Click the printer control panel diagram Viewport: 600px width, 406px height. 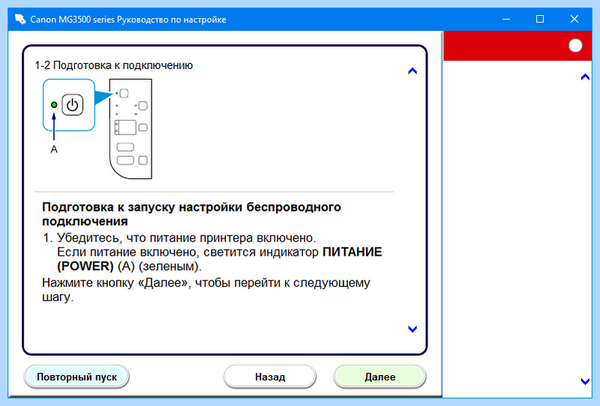[130, 129]
